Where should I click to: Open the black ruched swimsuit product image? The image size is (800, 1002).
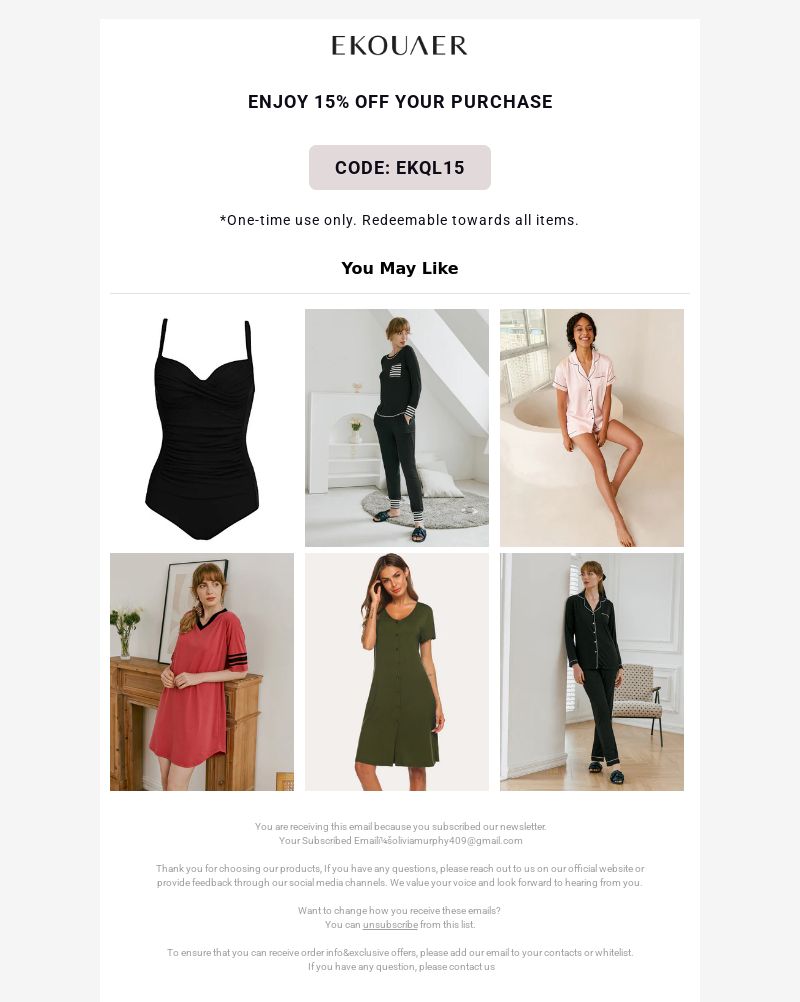202,428
